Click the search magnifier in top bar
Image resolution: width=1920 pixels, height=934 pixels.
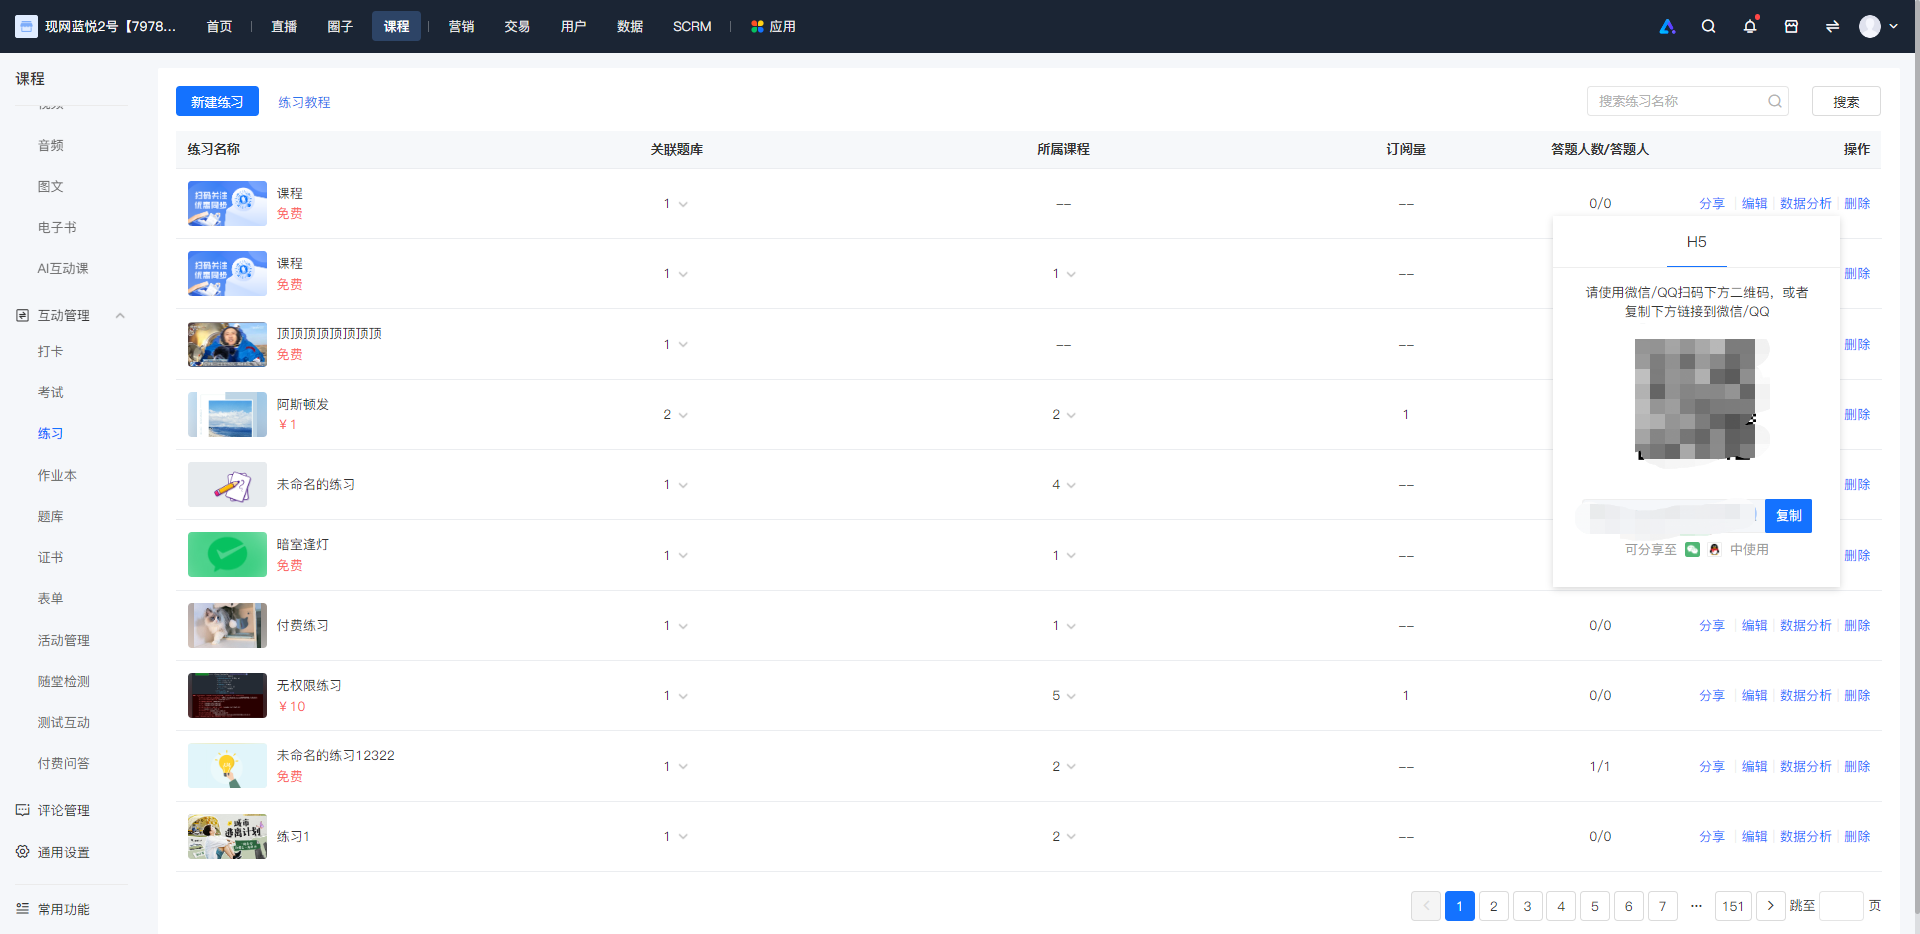point(1708,26)
